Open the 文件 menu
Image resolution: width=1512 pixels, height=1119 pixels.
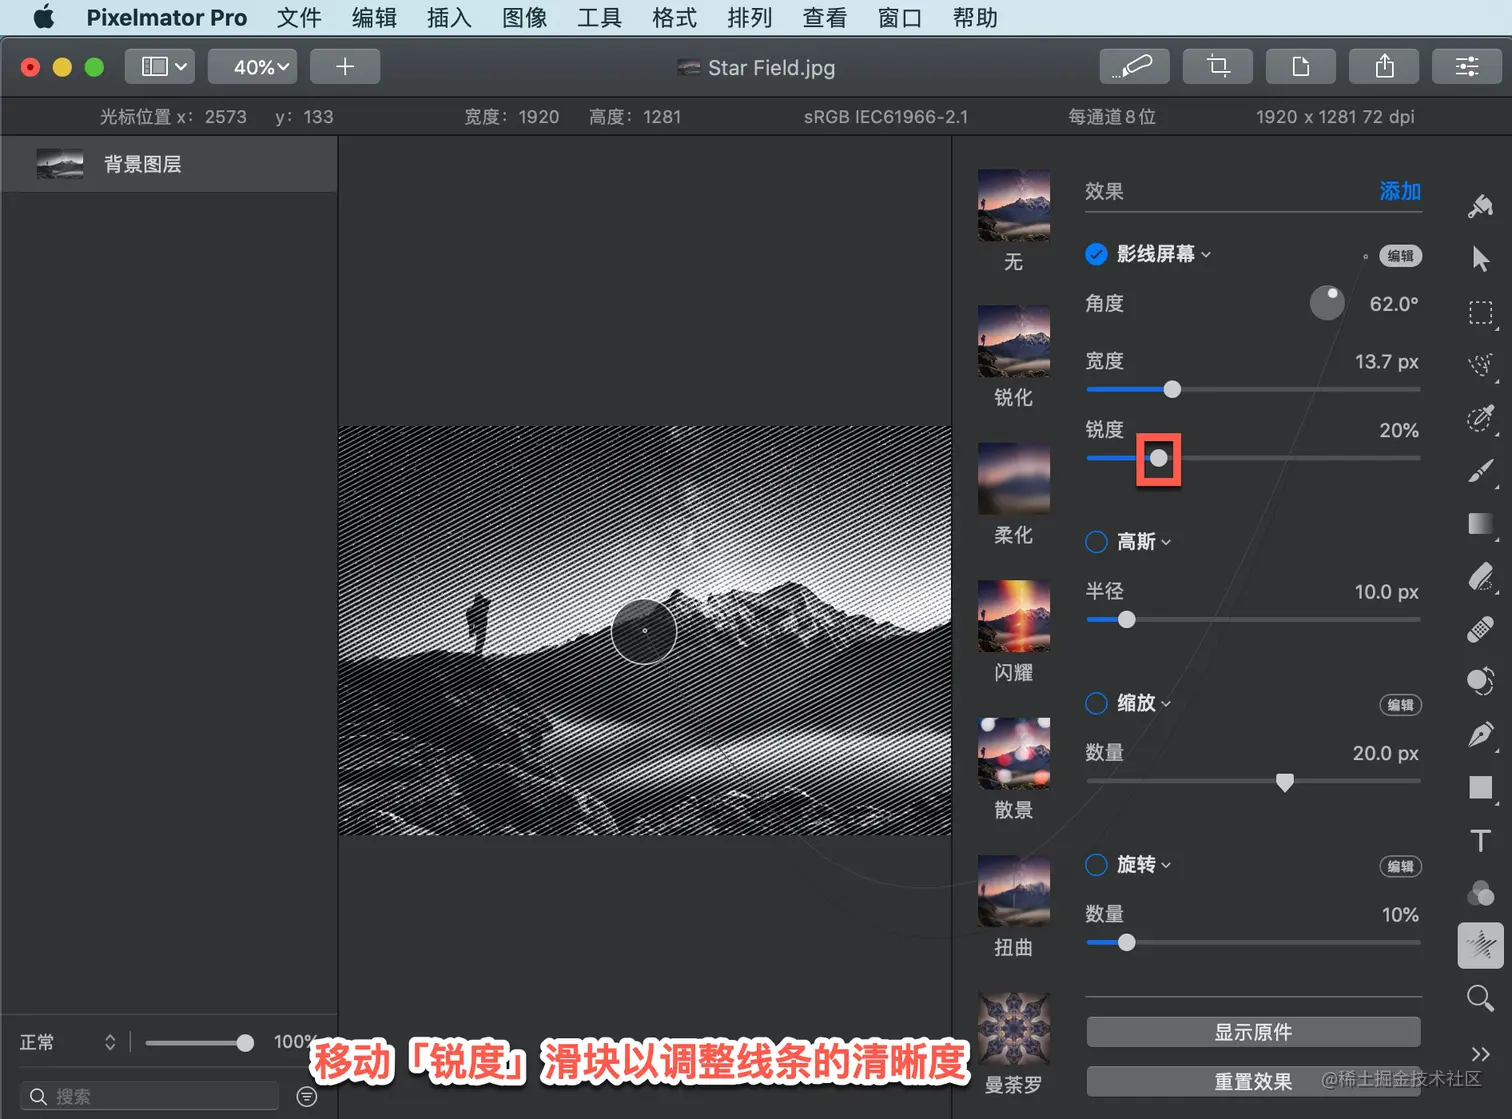(x=299, y=17)
